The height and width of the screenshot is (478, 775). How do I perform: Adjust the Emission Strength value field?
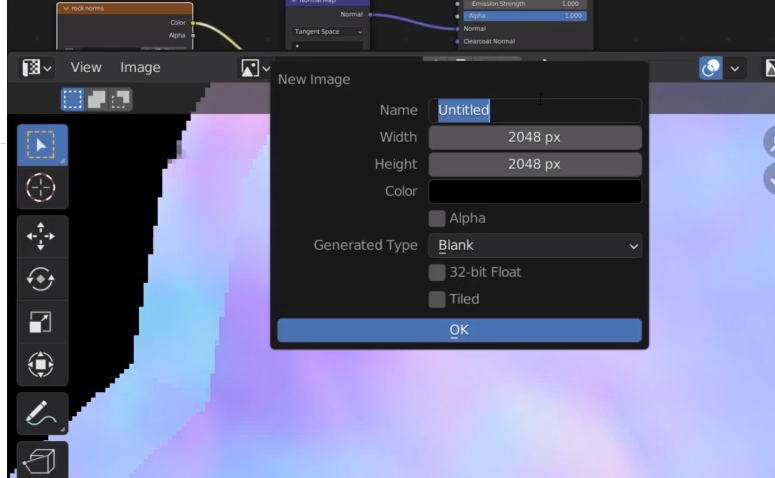click(525, 4)
